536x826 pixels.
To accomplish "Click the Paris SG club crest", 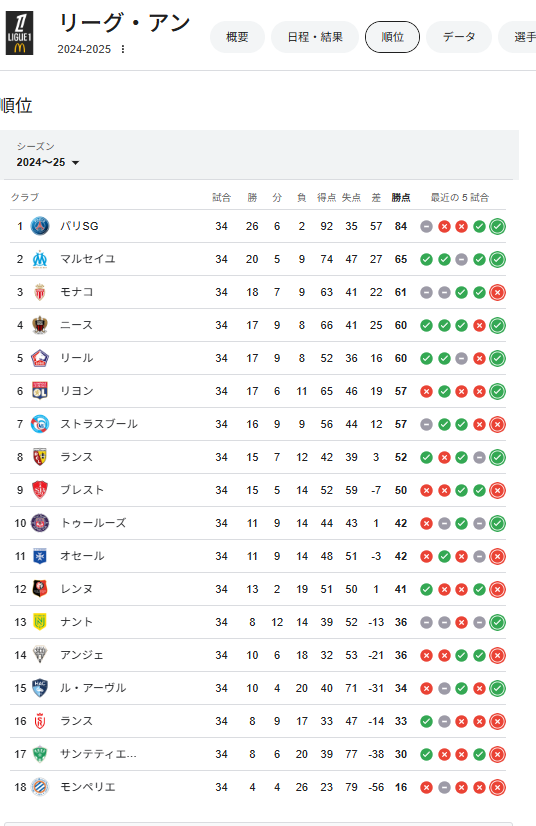I will point(40,226).
